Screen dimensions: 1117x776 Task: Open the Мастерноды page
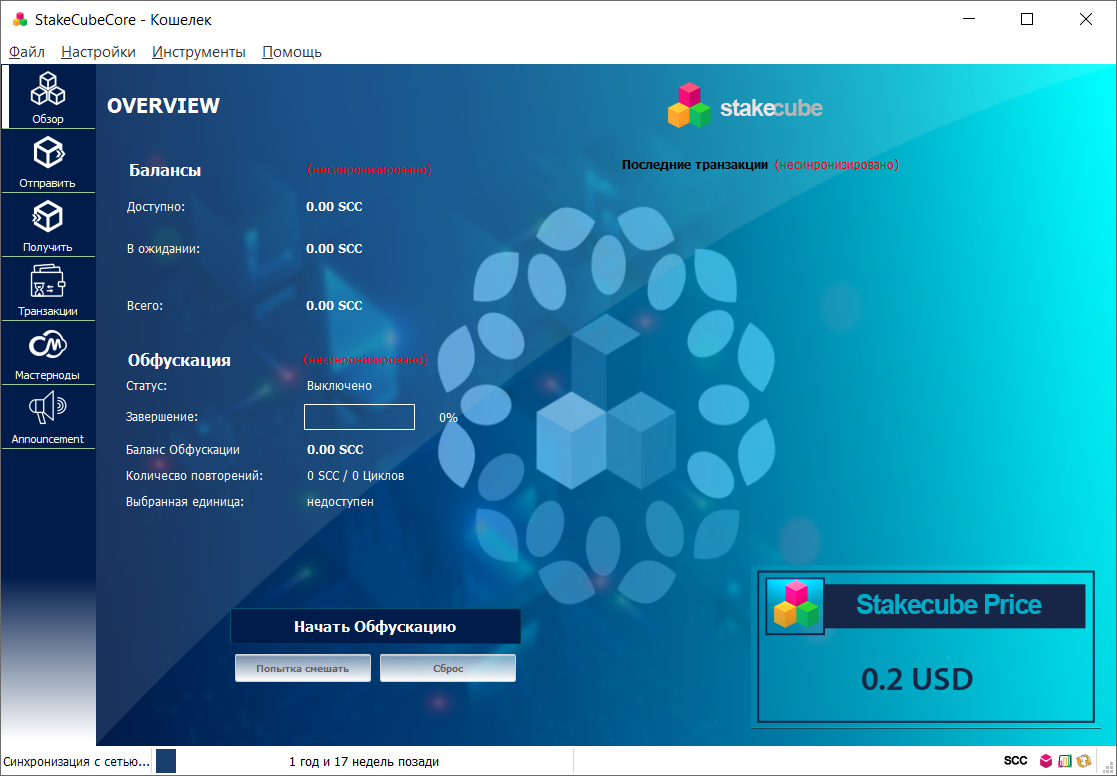click(48, 353)
